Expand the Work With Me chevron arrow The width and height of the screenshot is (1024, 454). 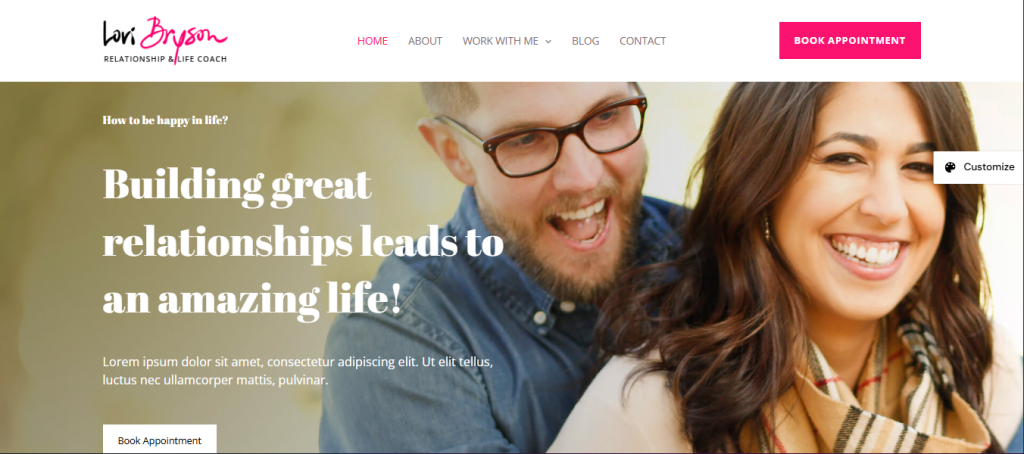coord(549,41)
